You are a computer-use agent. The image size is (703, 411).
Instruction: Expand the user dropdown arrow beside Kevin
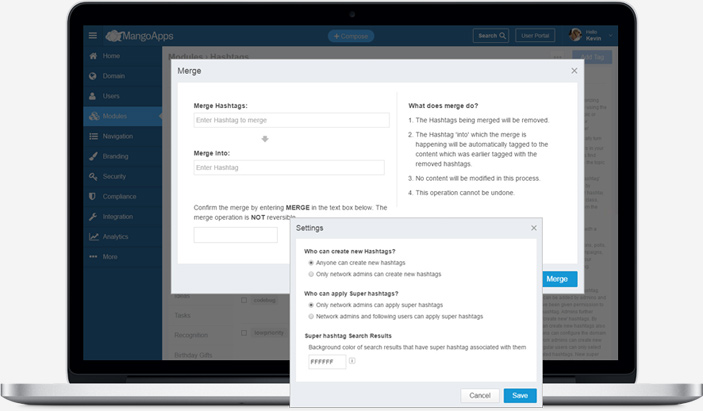610,35
